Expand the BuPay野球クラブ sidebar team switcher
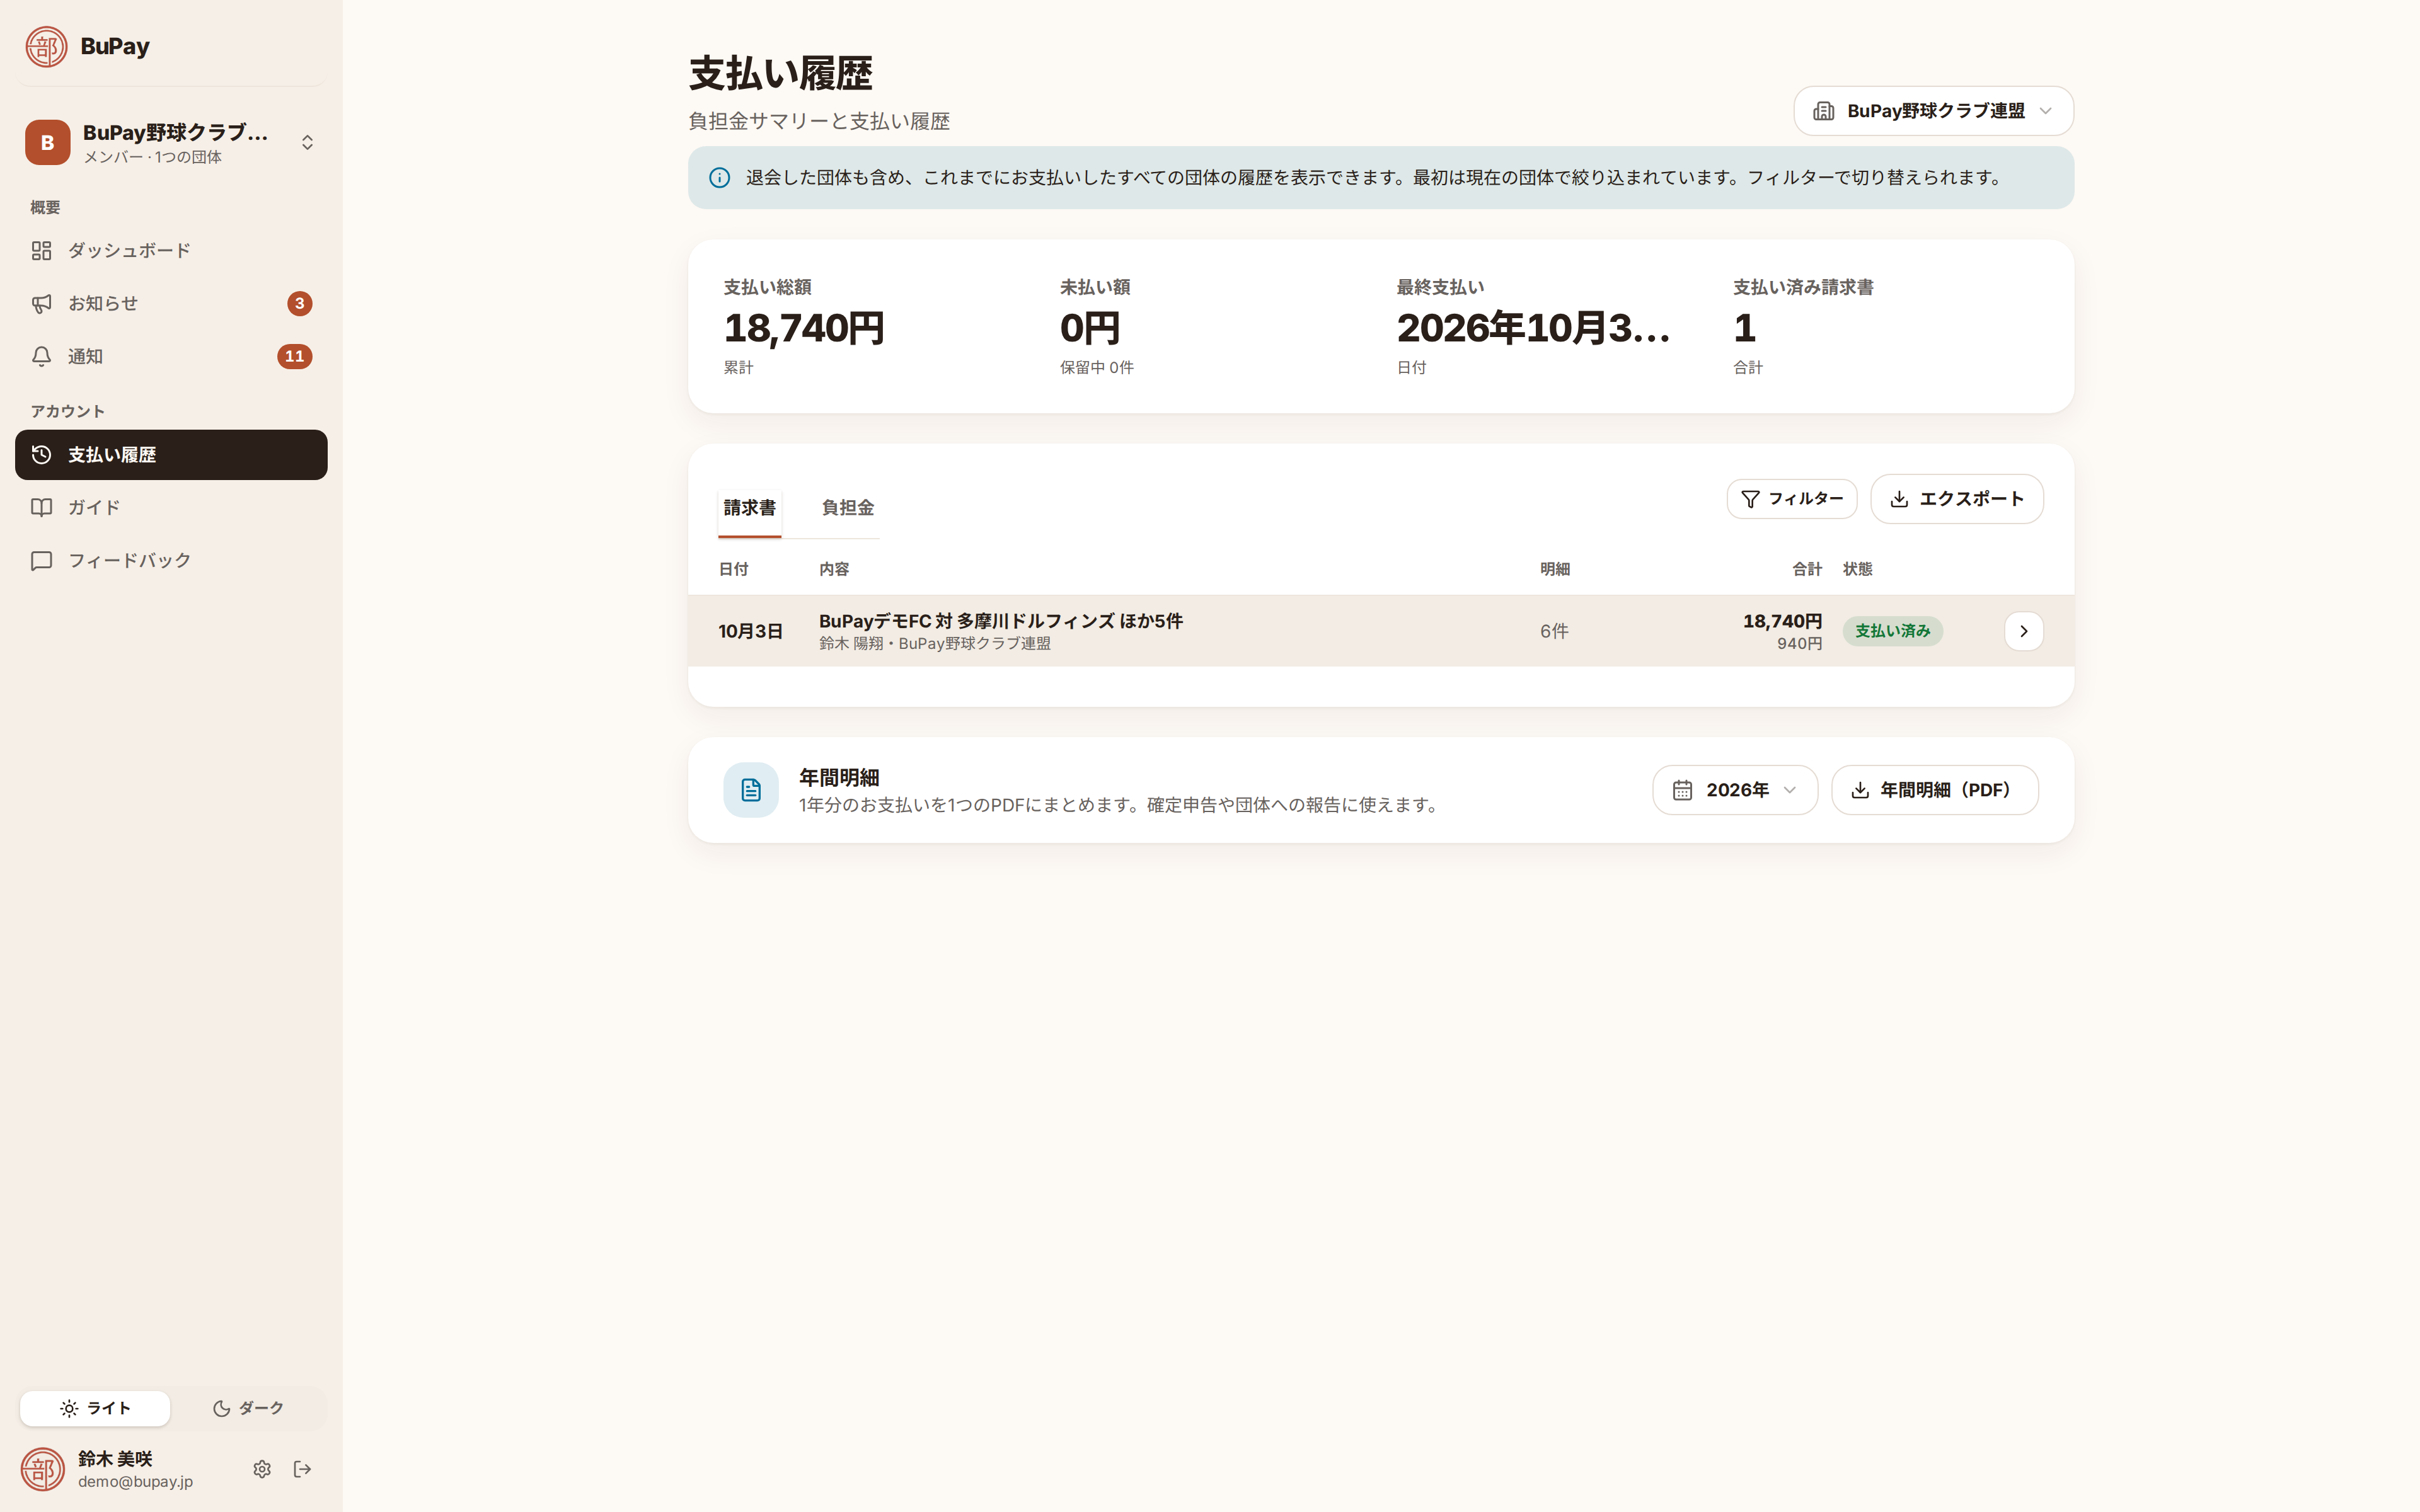2420x1512 pixels. [x=171, y=142]
